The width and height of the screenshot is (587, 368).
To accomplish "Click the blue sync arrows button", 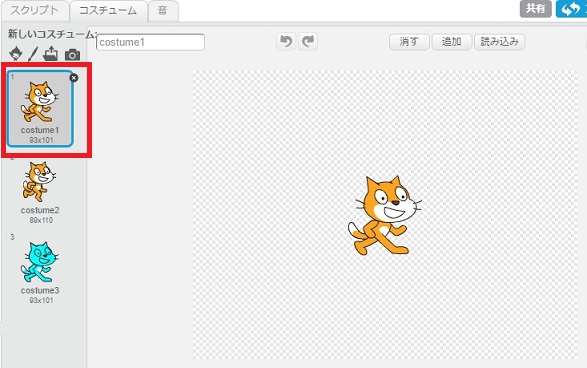I will (571, 9).
